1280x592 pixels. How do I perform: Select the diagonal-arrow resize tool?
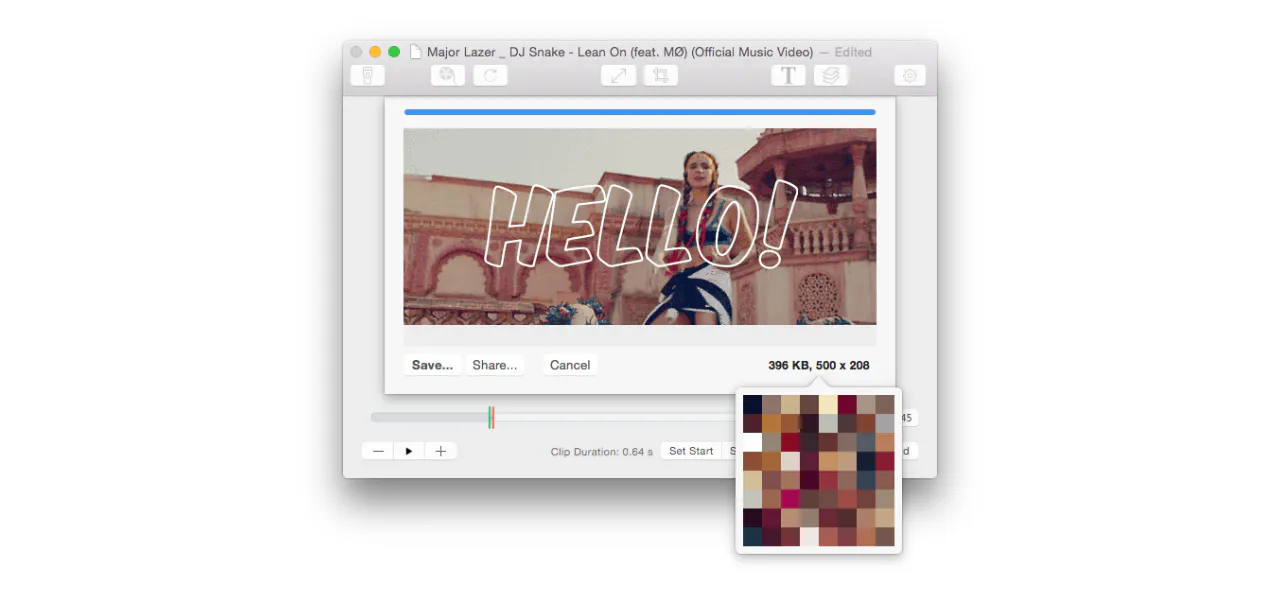pyautogui.click(x=618, y=75)
